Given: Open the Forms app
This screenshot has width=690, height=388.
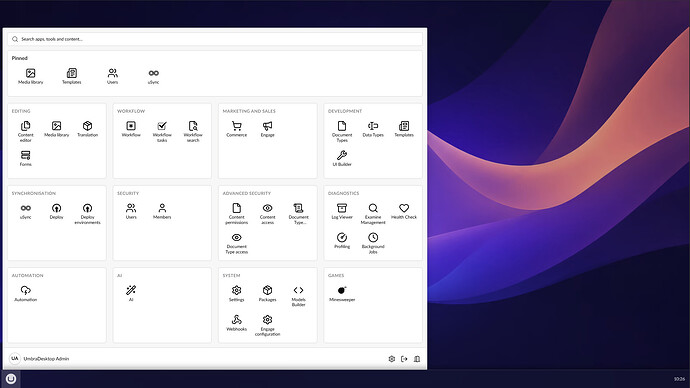Looking at the screenshot, I should (26, 158).
